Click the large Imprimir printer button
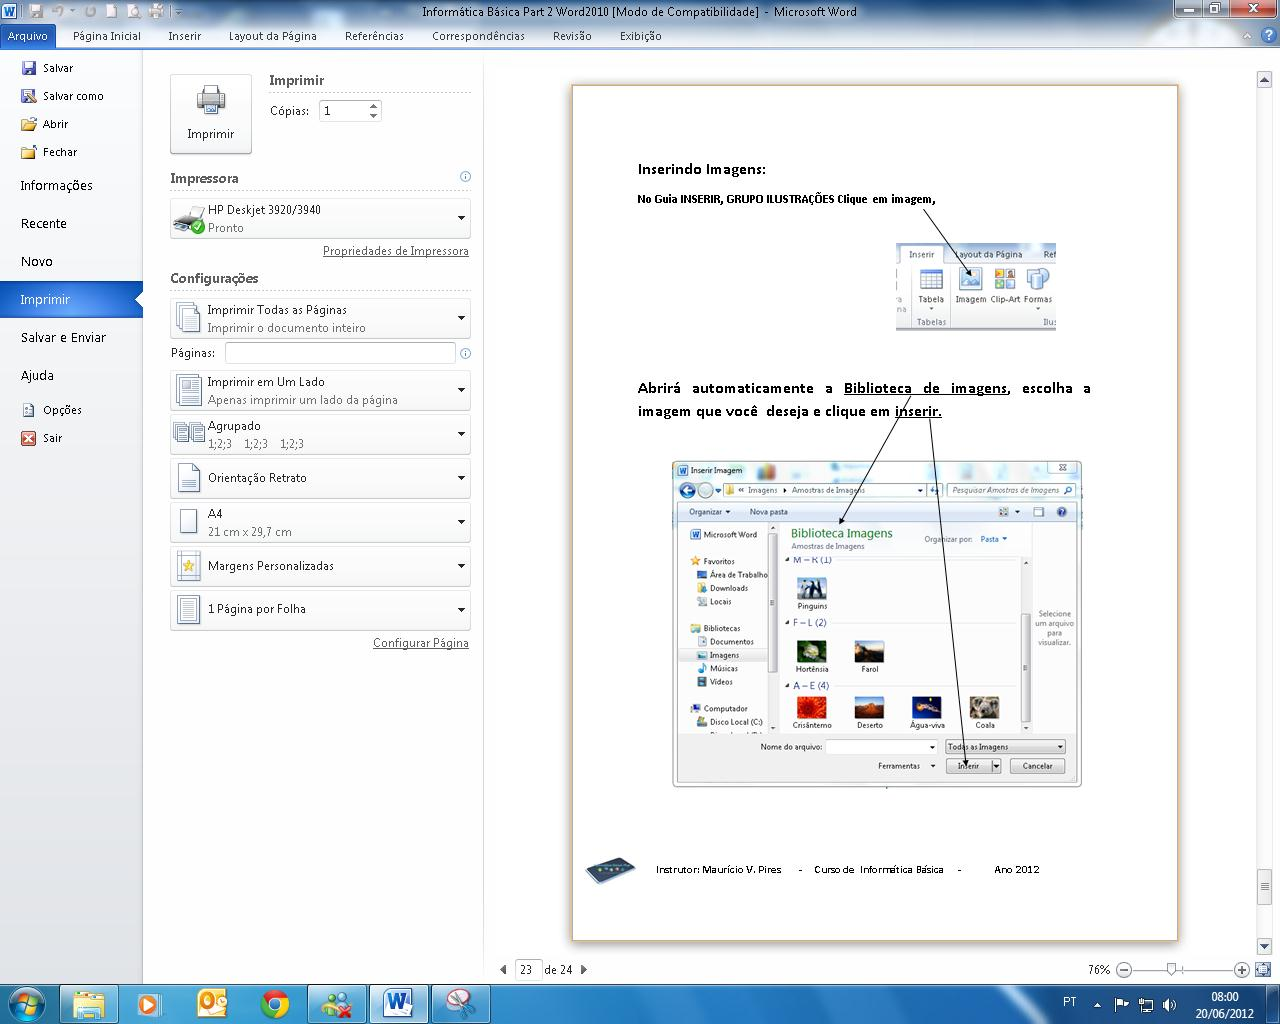The image size is (1280, 1024). tap(211, 114)
